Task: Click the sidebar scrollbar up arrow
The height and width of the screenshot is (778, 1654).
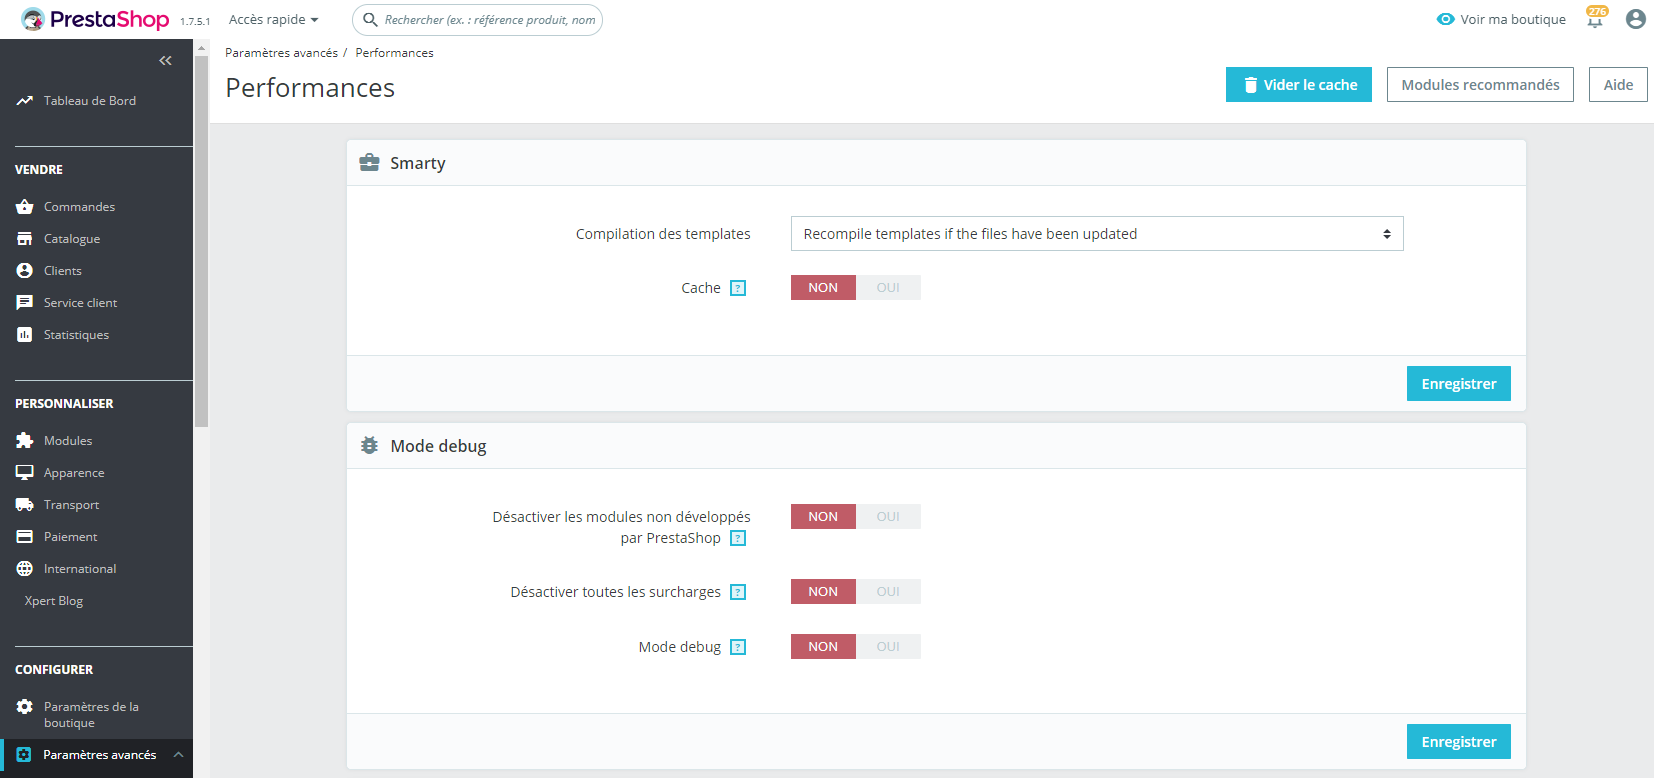Action: point(201,47)
